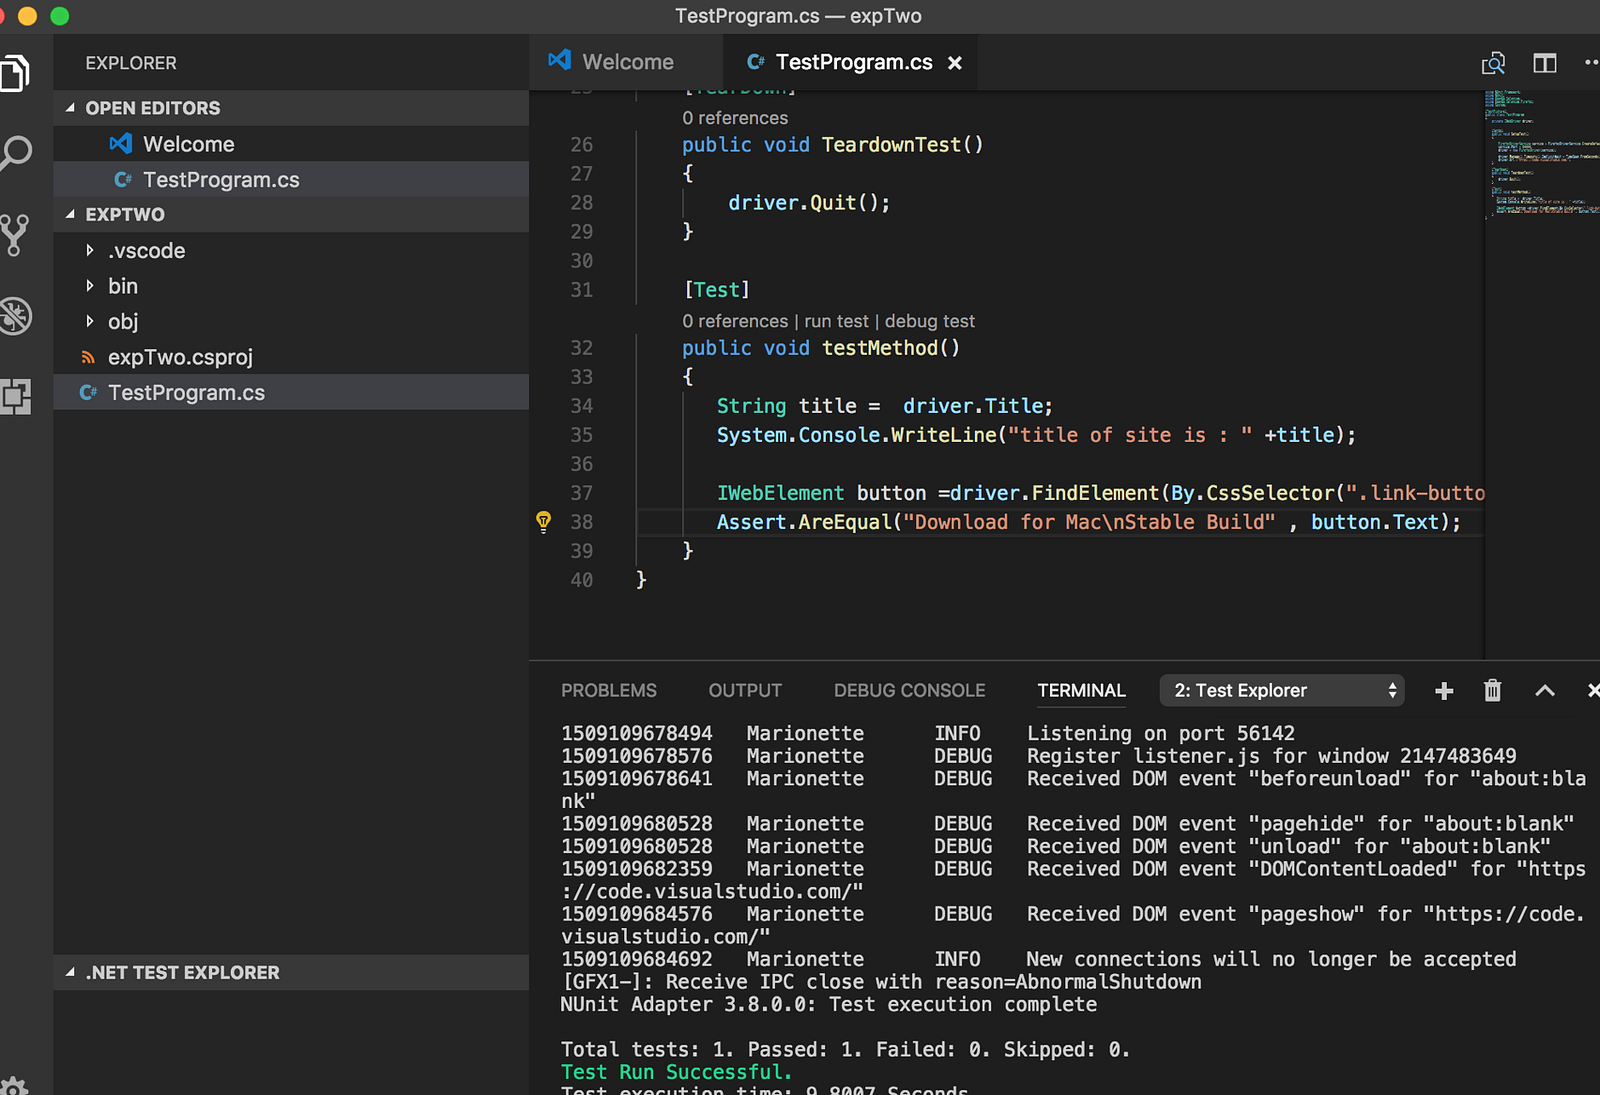Screen dimensions: 1600x1095
Task: Click the code minimap preview
Action: [x=1542, y=154]
